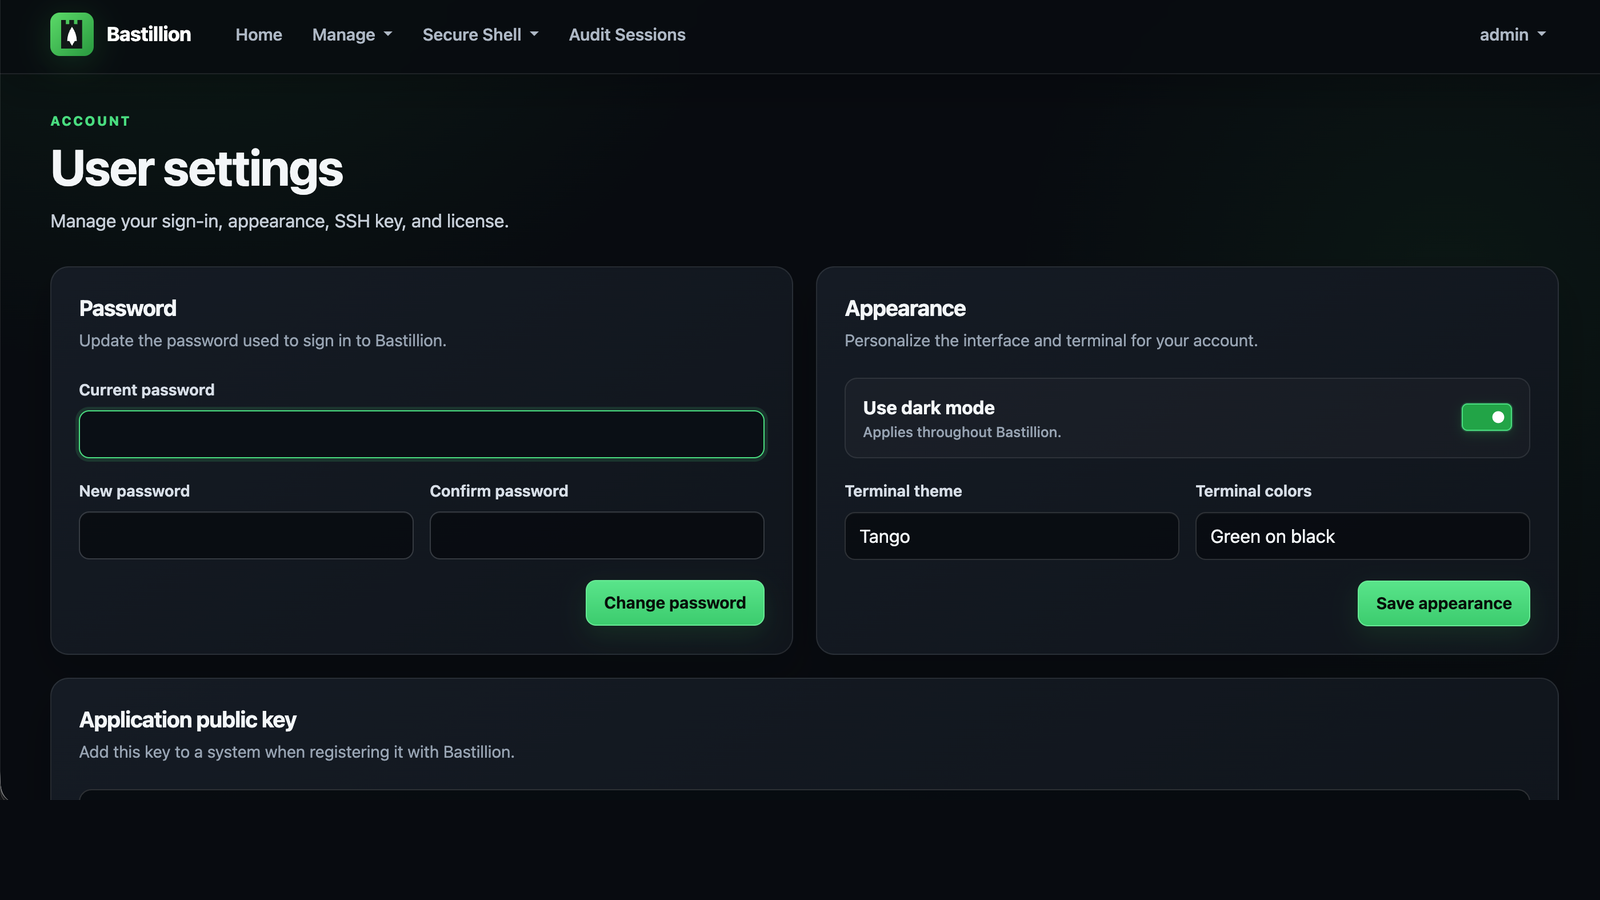Click the Change password button

675,603
